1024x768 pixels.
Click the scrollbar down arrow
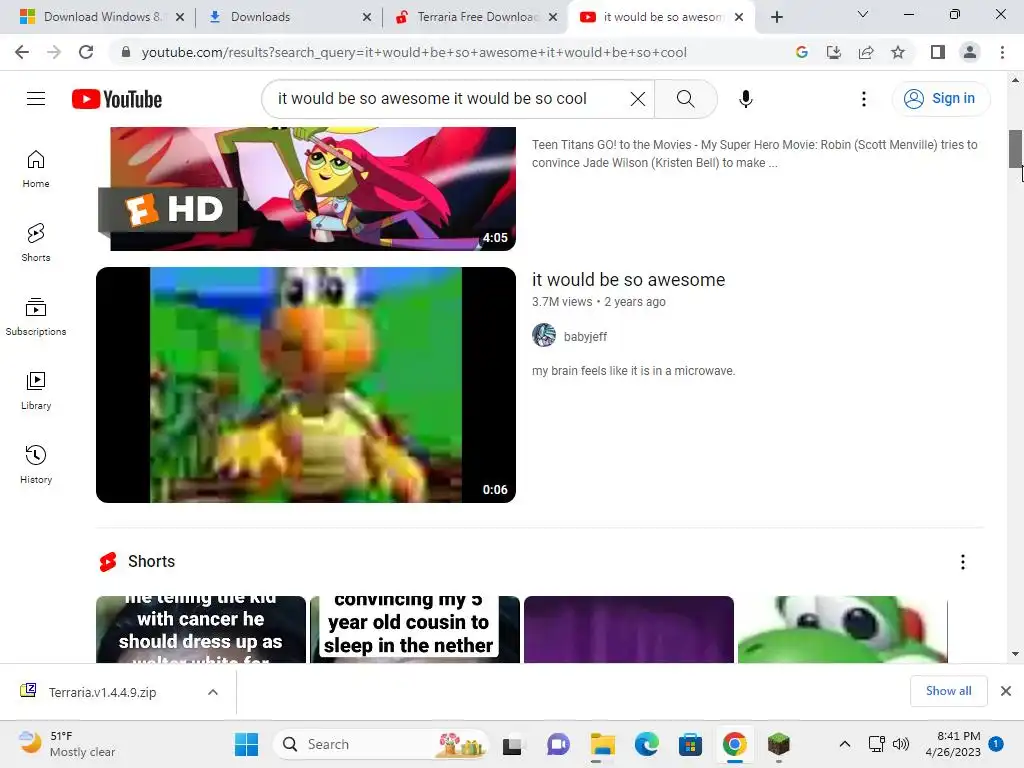[x=1015, y=654]
